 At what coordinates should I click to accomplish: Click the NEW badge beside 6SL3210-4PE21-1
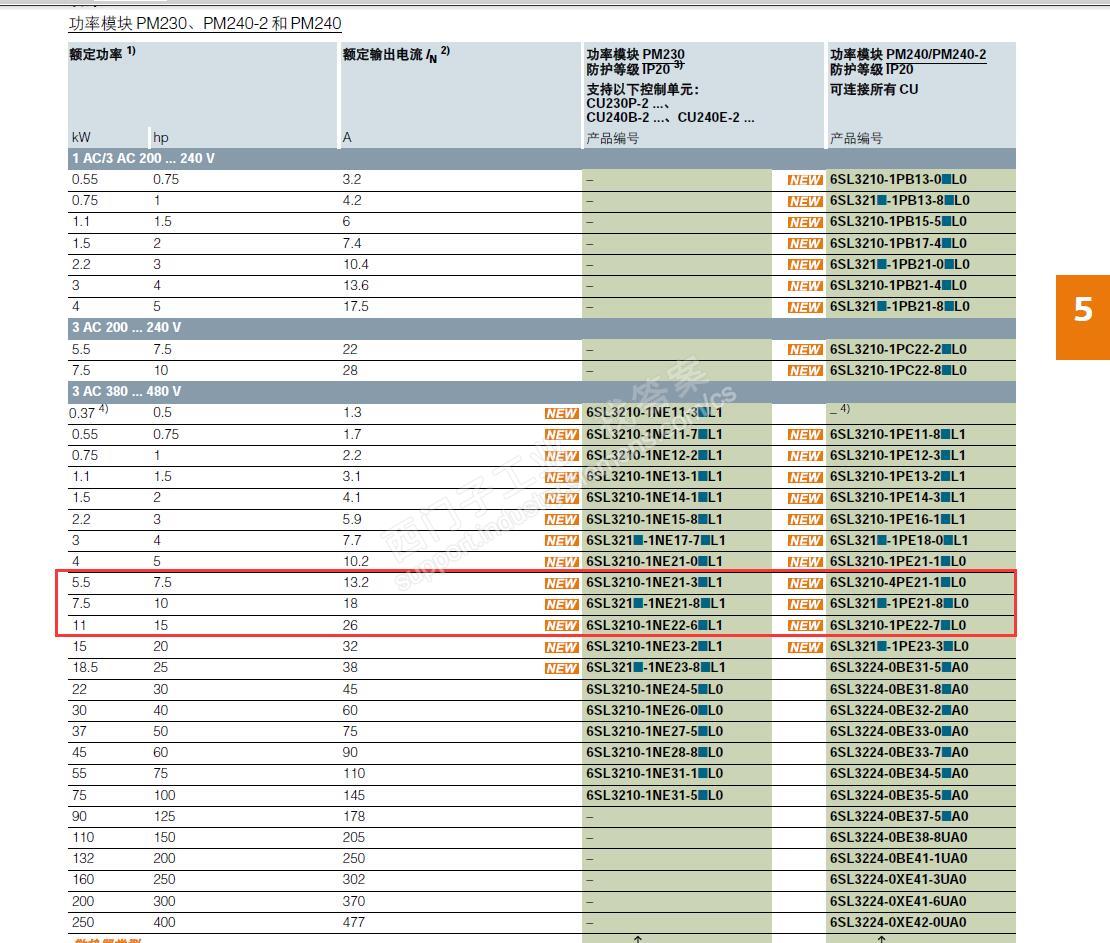805,583
